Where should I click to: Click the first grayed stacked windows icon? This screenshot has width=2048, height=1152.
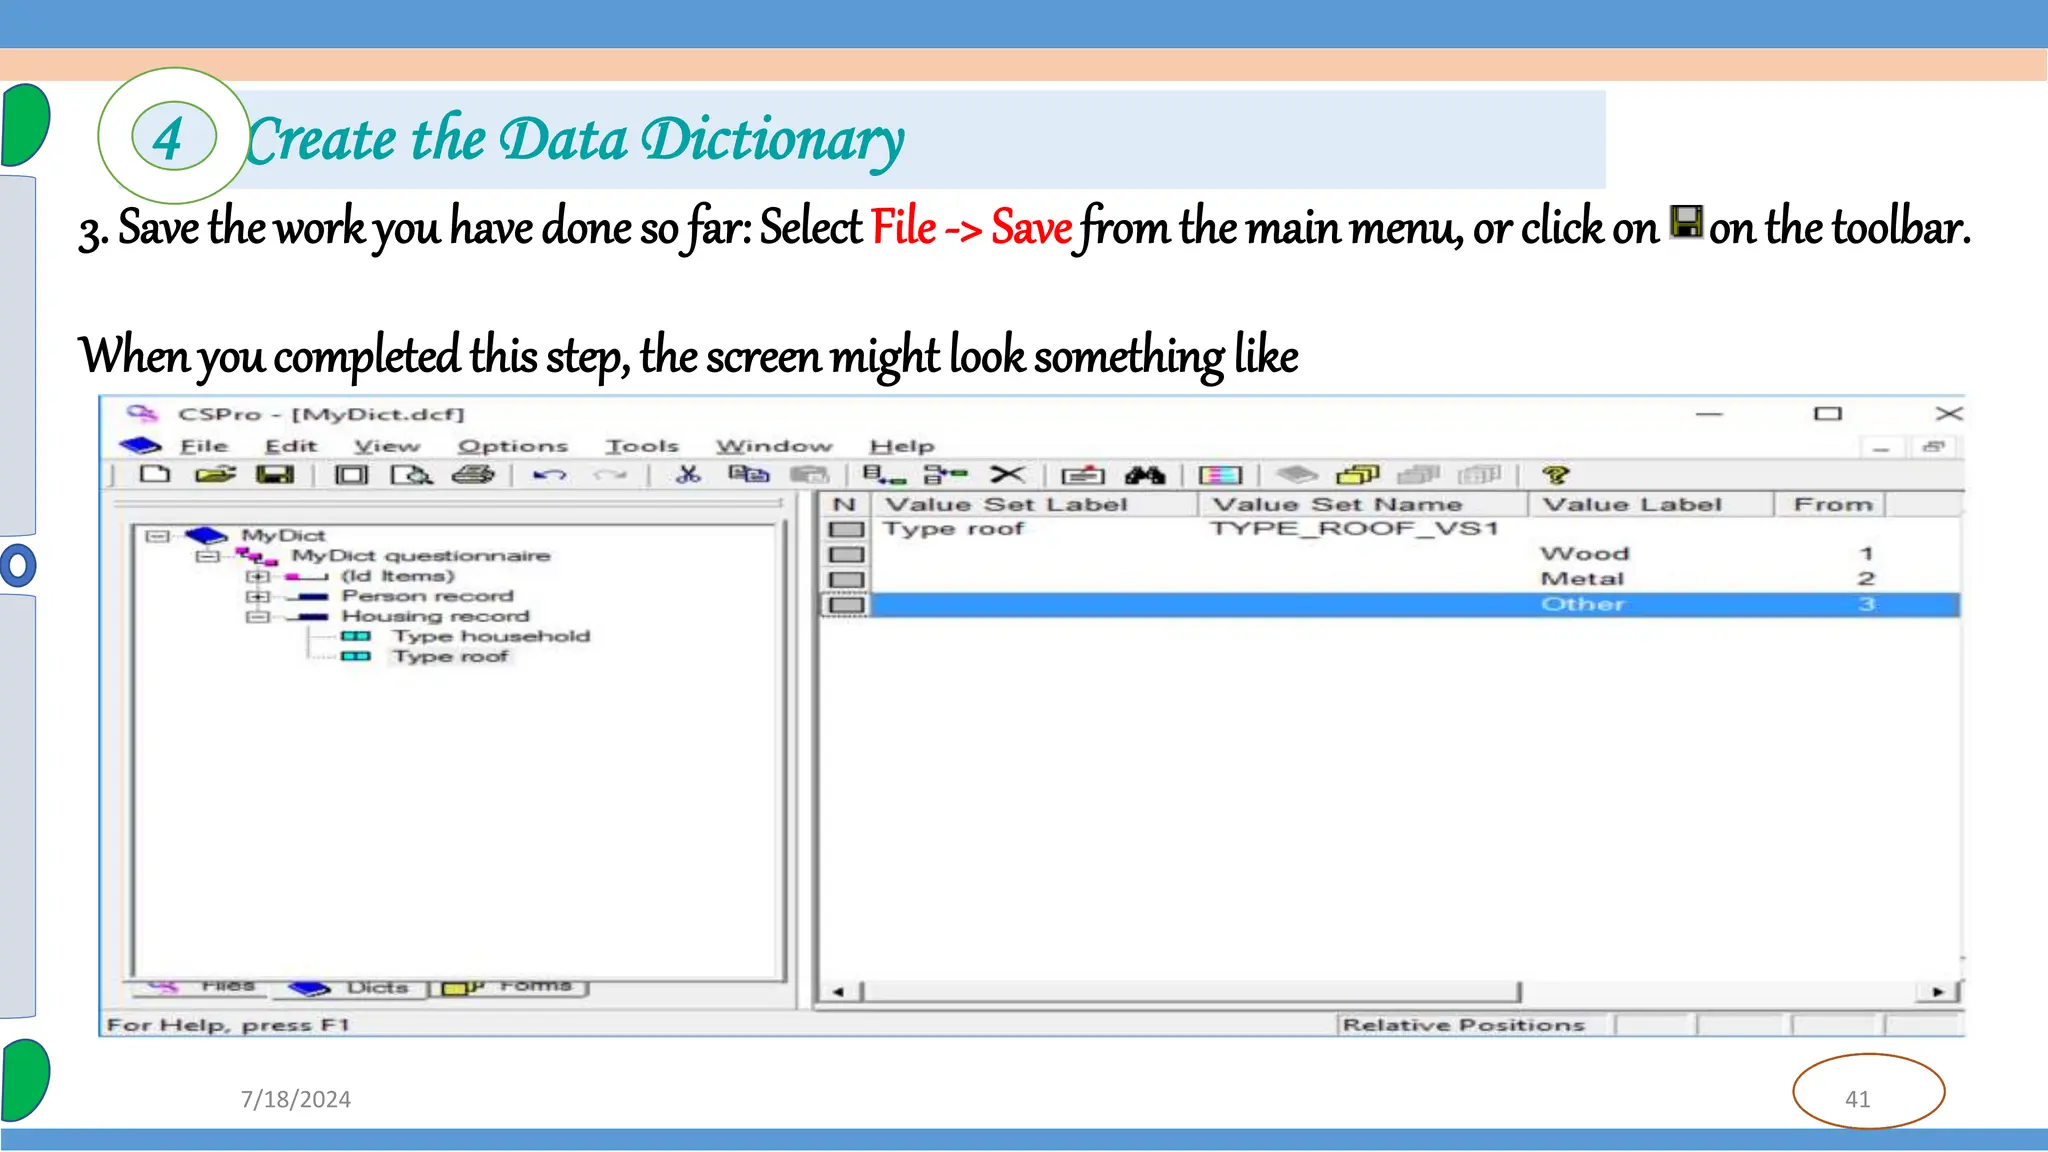pyautogui.click(x=1418, y=474)
